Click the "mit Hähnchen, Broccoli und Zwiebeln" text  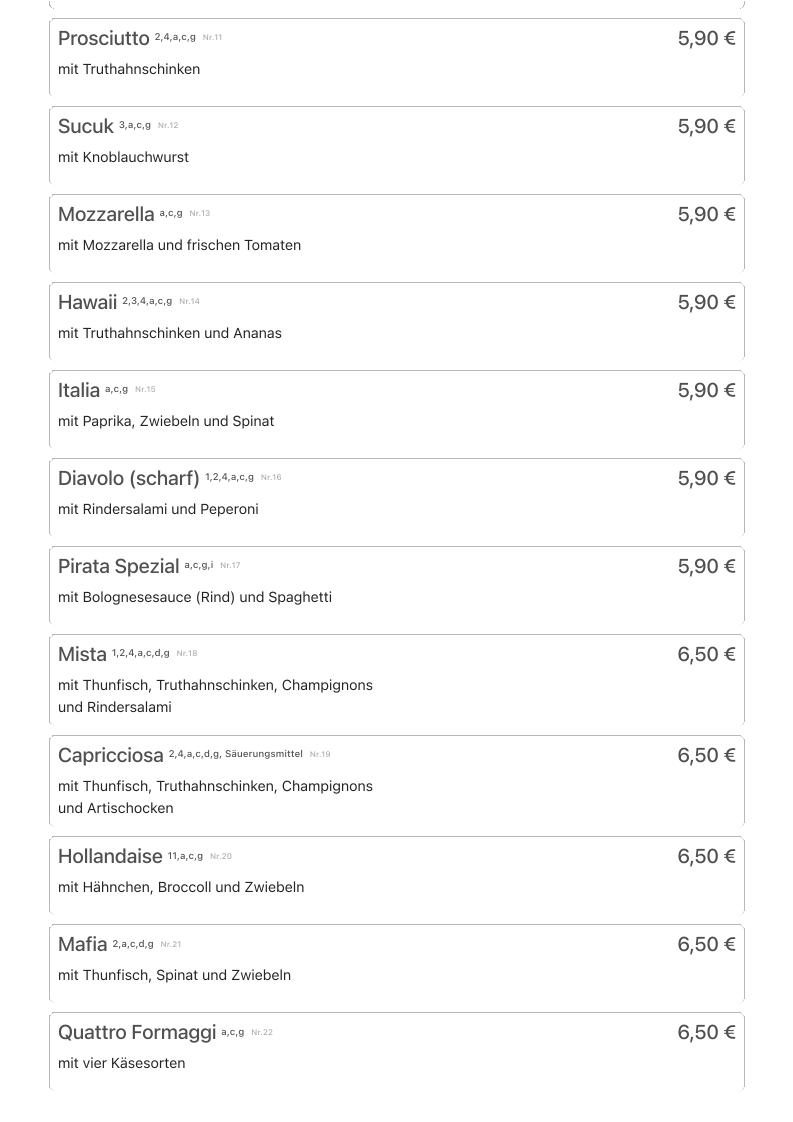(181, 887)
